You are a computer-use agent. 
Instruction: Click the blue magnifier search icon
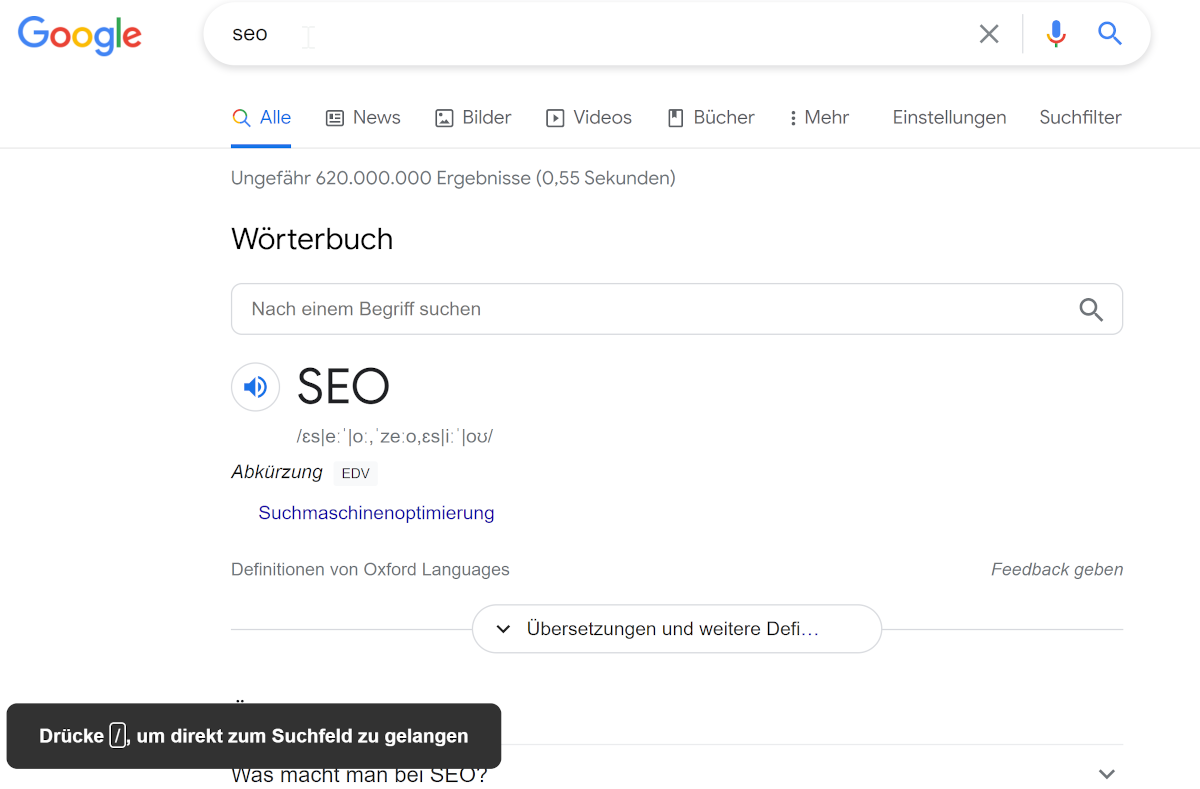point(1109,33)
